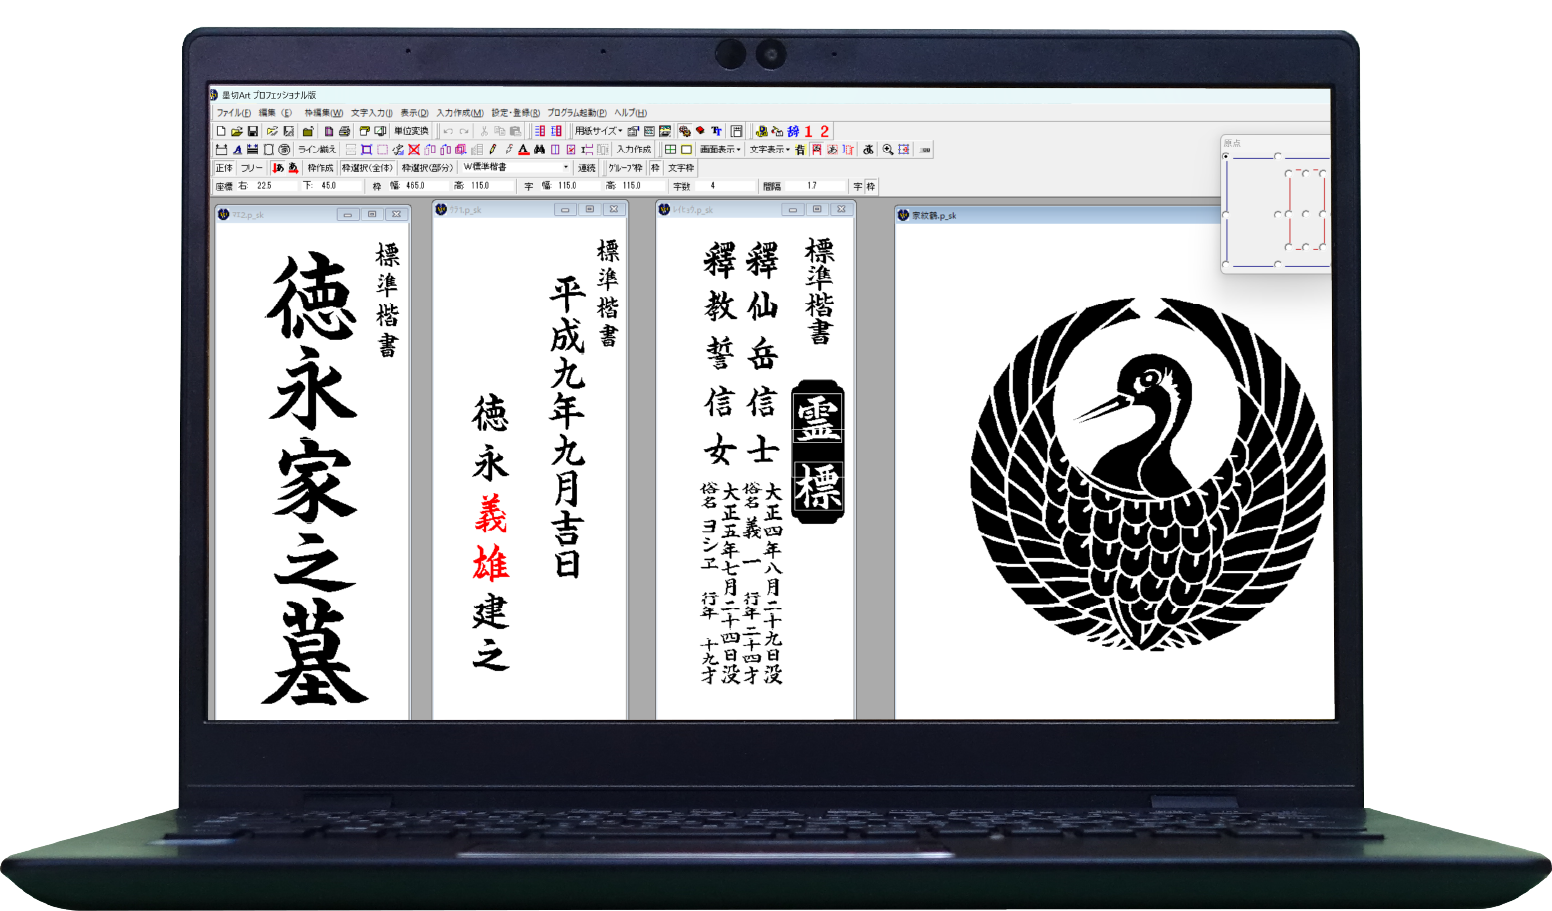Save using the floppy disk icon
Screen dimensions: 1552x911
[x=253, y=131]
